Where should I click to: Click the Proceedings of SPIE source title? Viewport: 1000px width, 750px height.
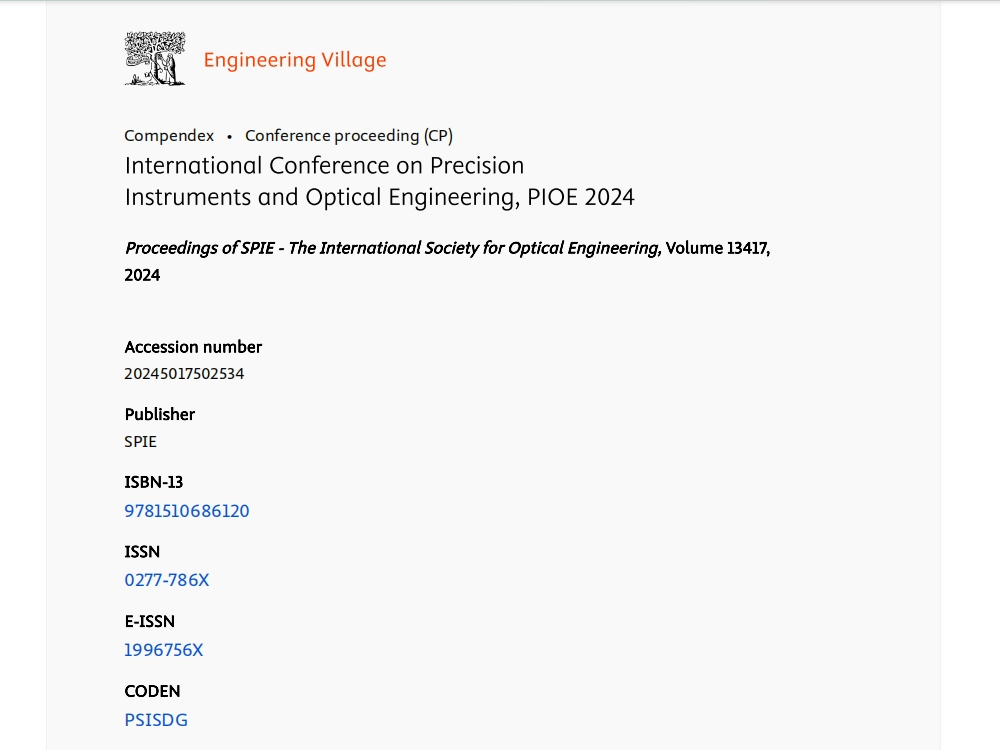click(x=393, y=248)
